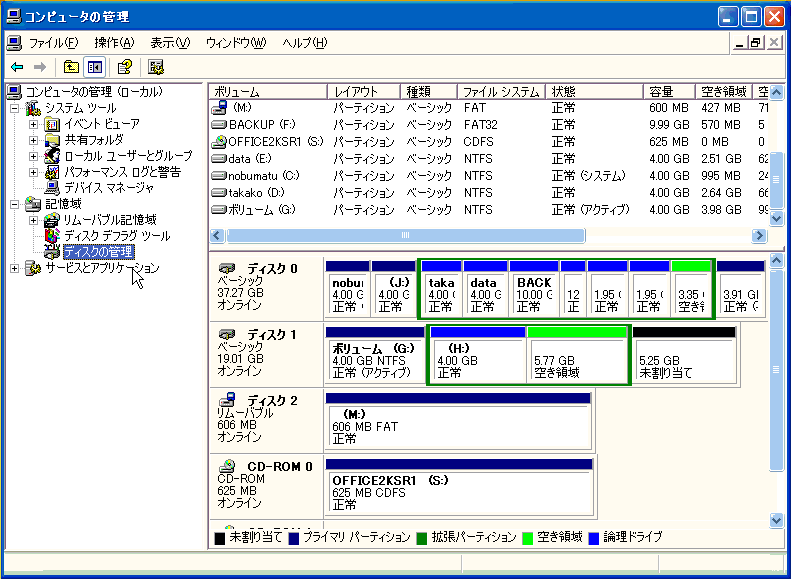
Task: Click the Up one level toolbar icon
Action: click(71, 67)
